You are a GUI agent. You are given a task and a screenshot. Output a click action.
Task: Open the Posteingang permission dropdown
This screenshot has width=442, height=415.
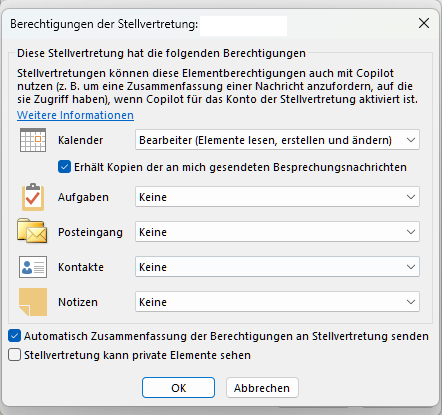coord(277,232)
